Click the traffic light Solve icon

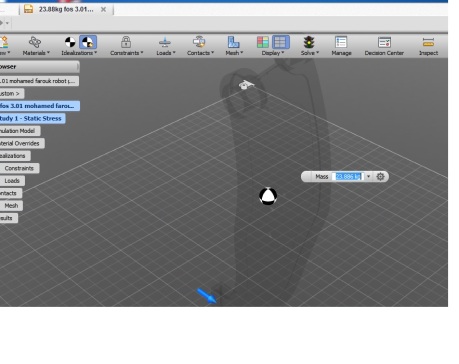click(309, 42)
